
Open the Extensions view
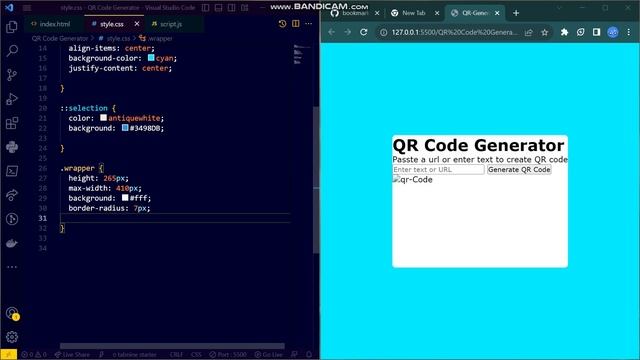coord(12,123)
